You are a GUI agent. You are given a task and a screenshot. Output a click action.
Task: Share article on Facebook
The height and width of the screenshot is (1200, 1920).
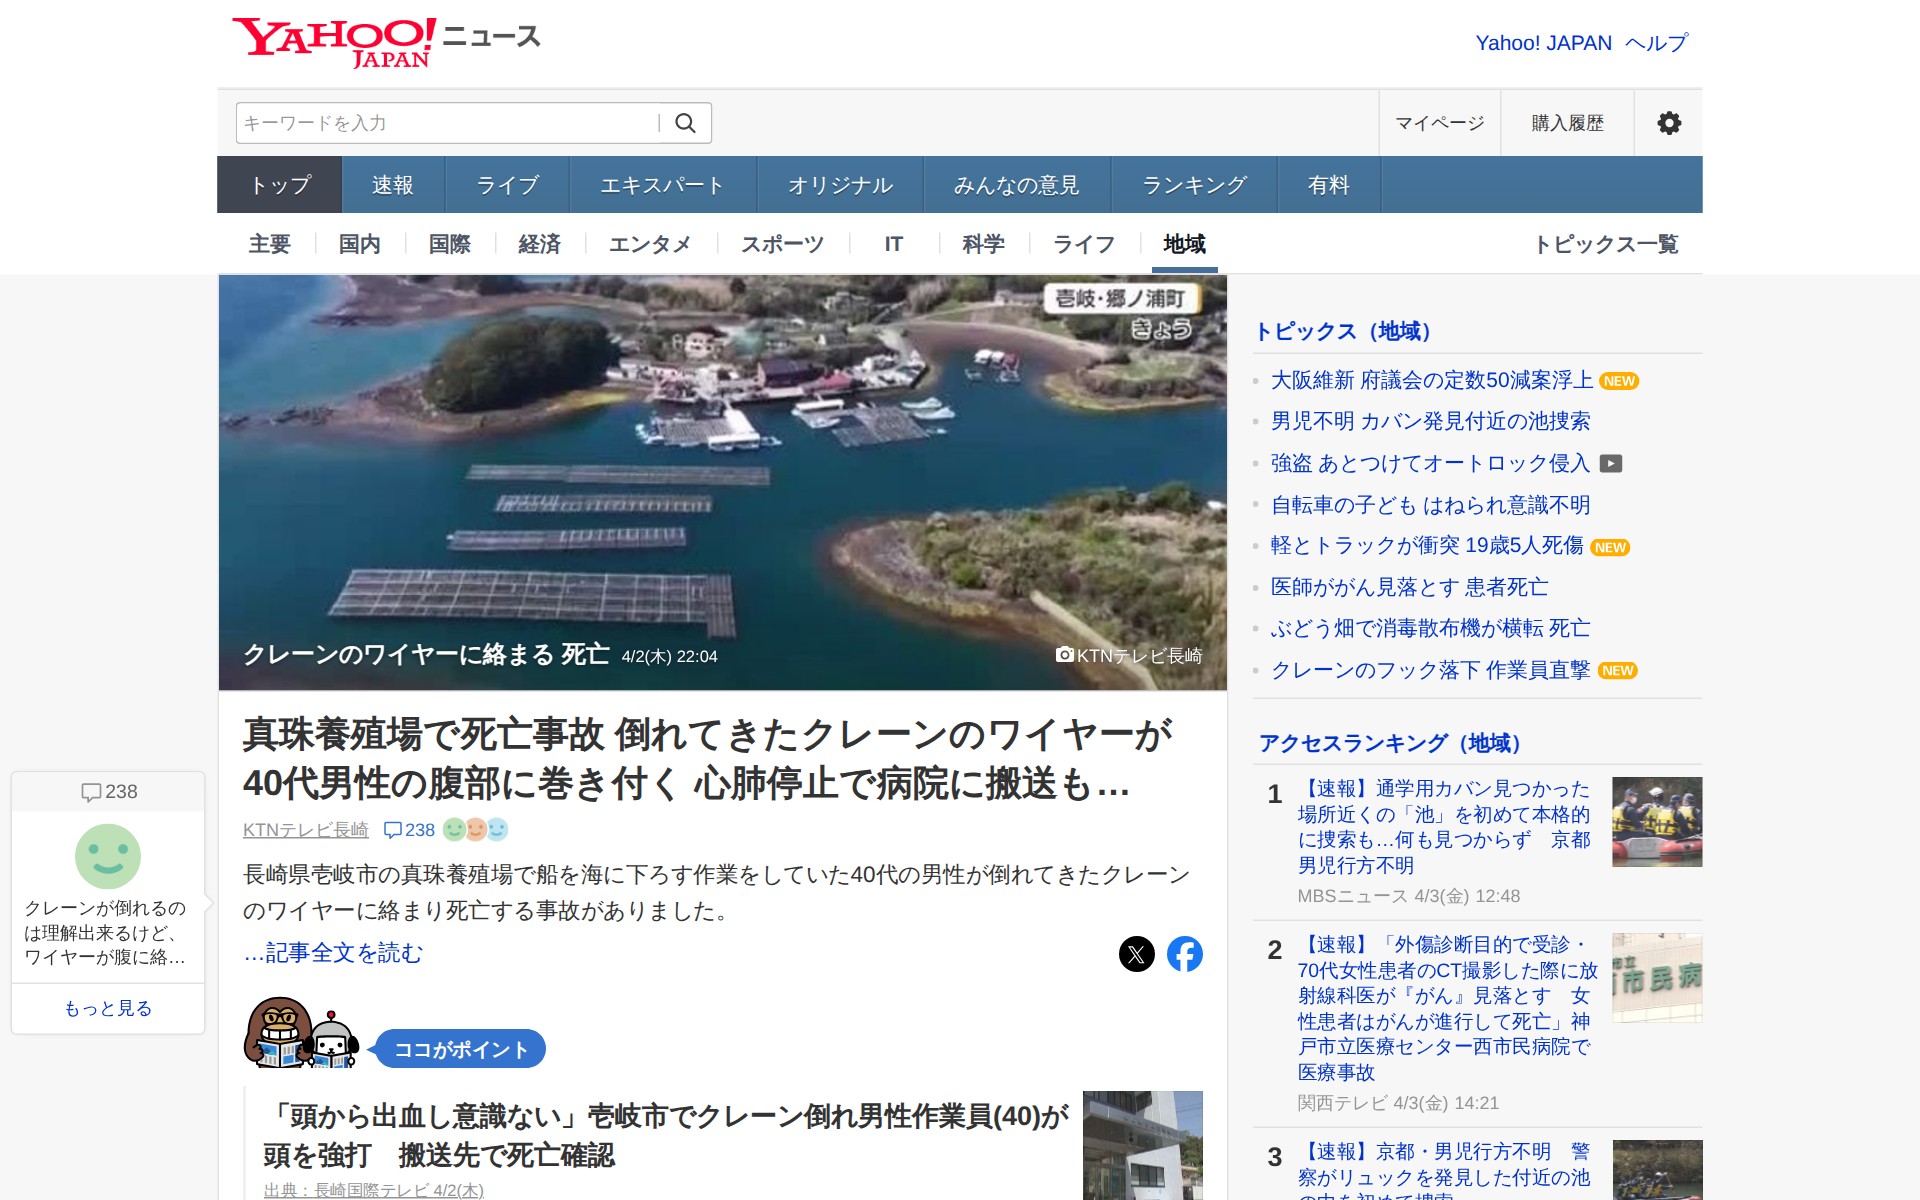pyautogui.click(x=1184, y=954)
